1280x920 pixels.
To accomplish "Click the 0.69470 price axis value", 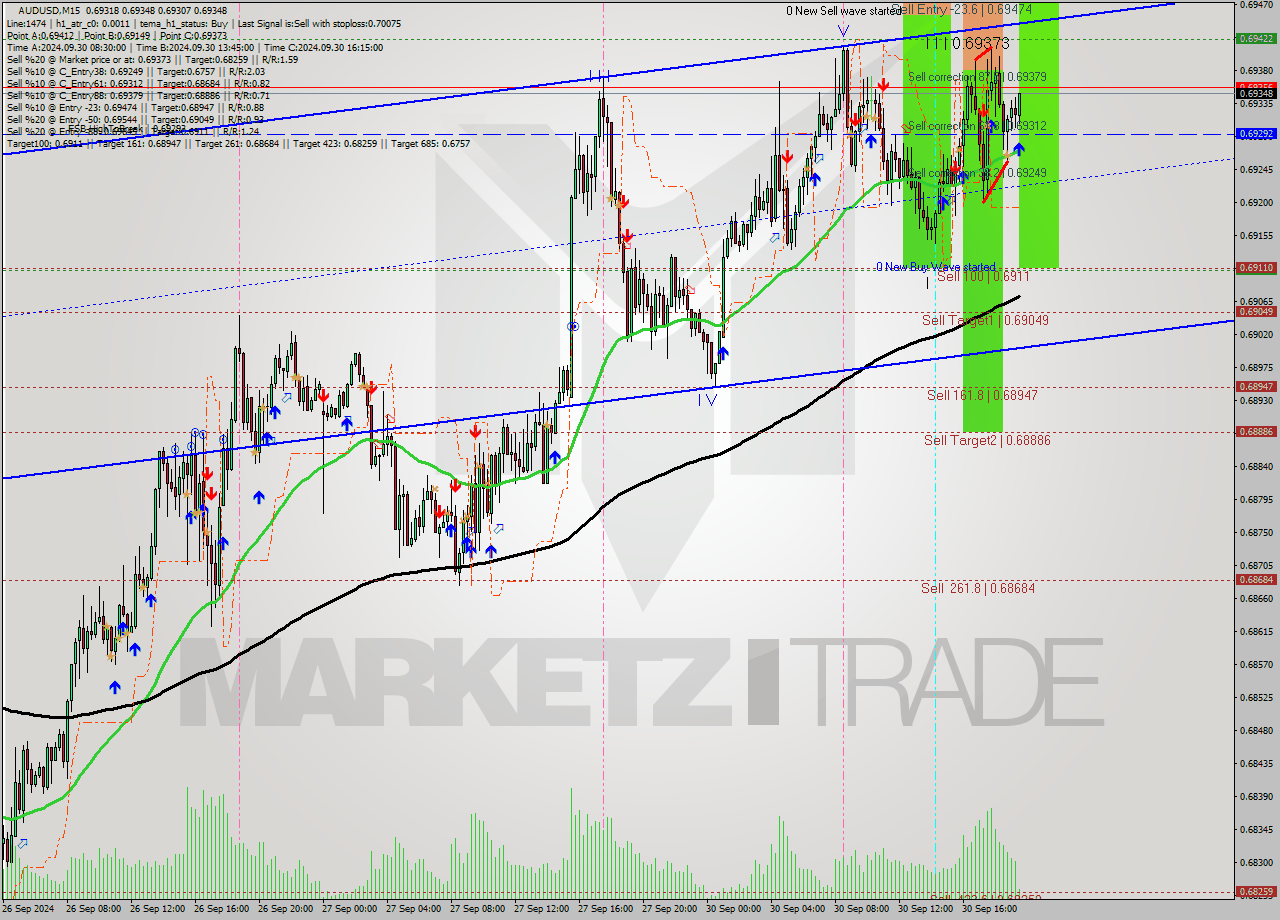I will (1256, 5).
